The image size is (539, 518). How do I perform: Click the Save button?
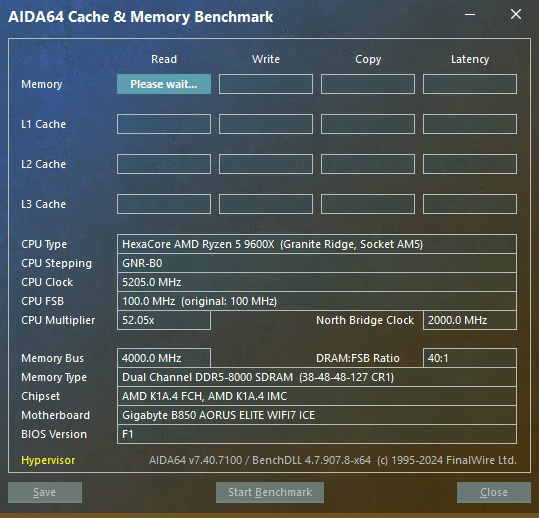(x=45, y=492)
